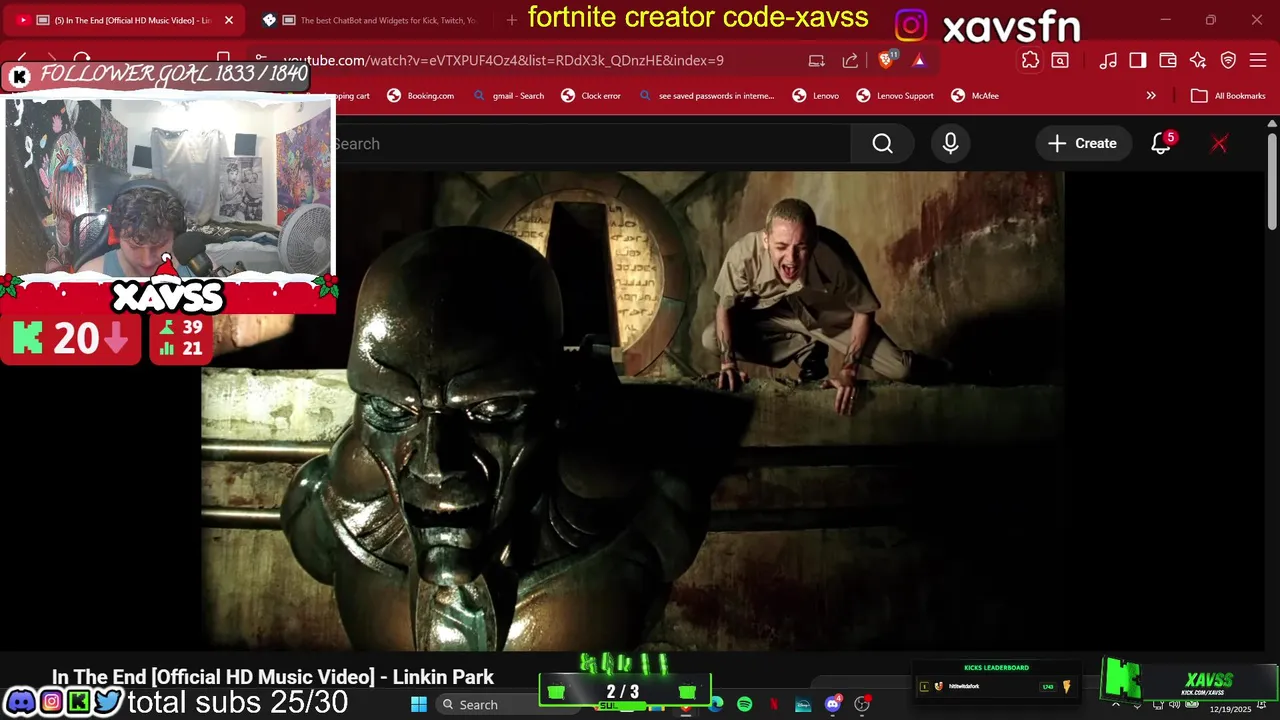
Task: Open a new tab with plus button
Action: tap(512, 20)
